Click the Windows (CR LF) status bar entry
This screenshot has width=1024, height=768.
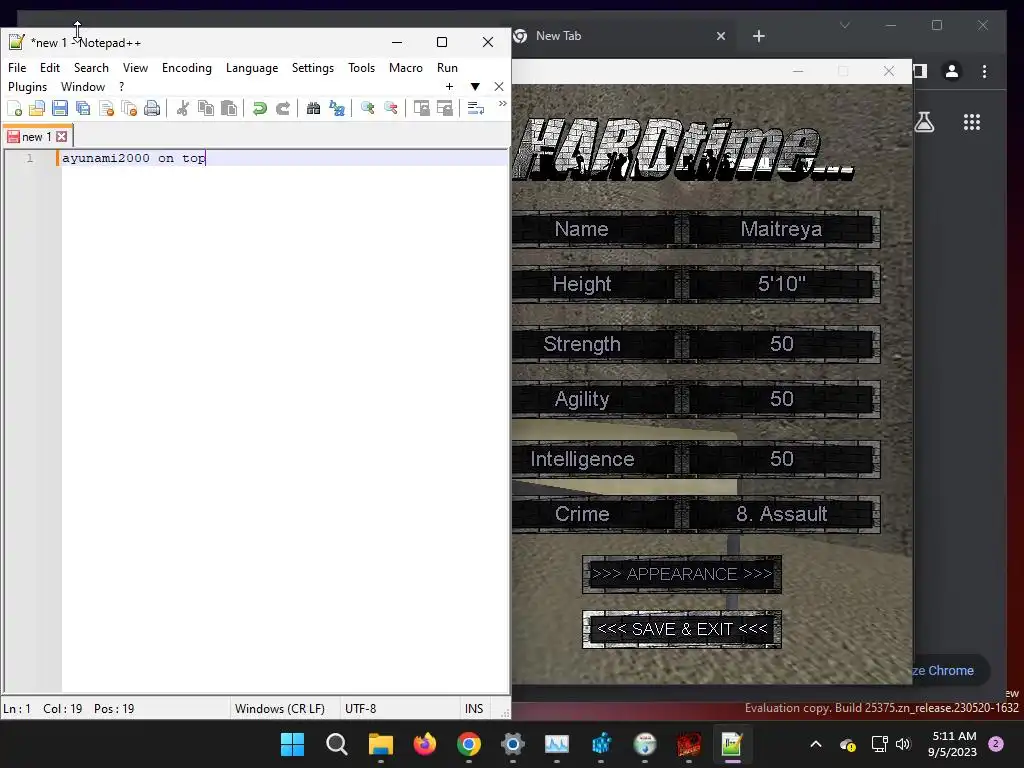[280, 709]
